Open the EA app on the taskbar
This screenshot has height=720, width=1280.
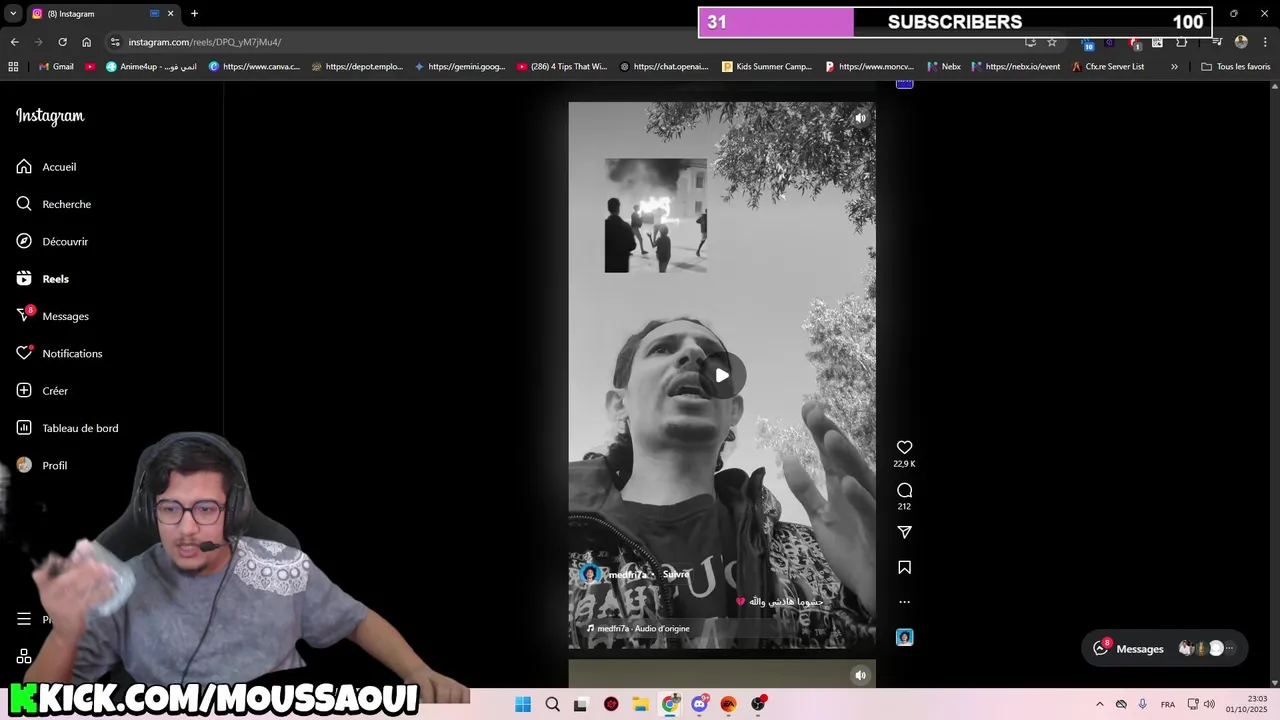tap(728, 704)
